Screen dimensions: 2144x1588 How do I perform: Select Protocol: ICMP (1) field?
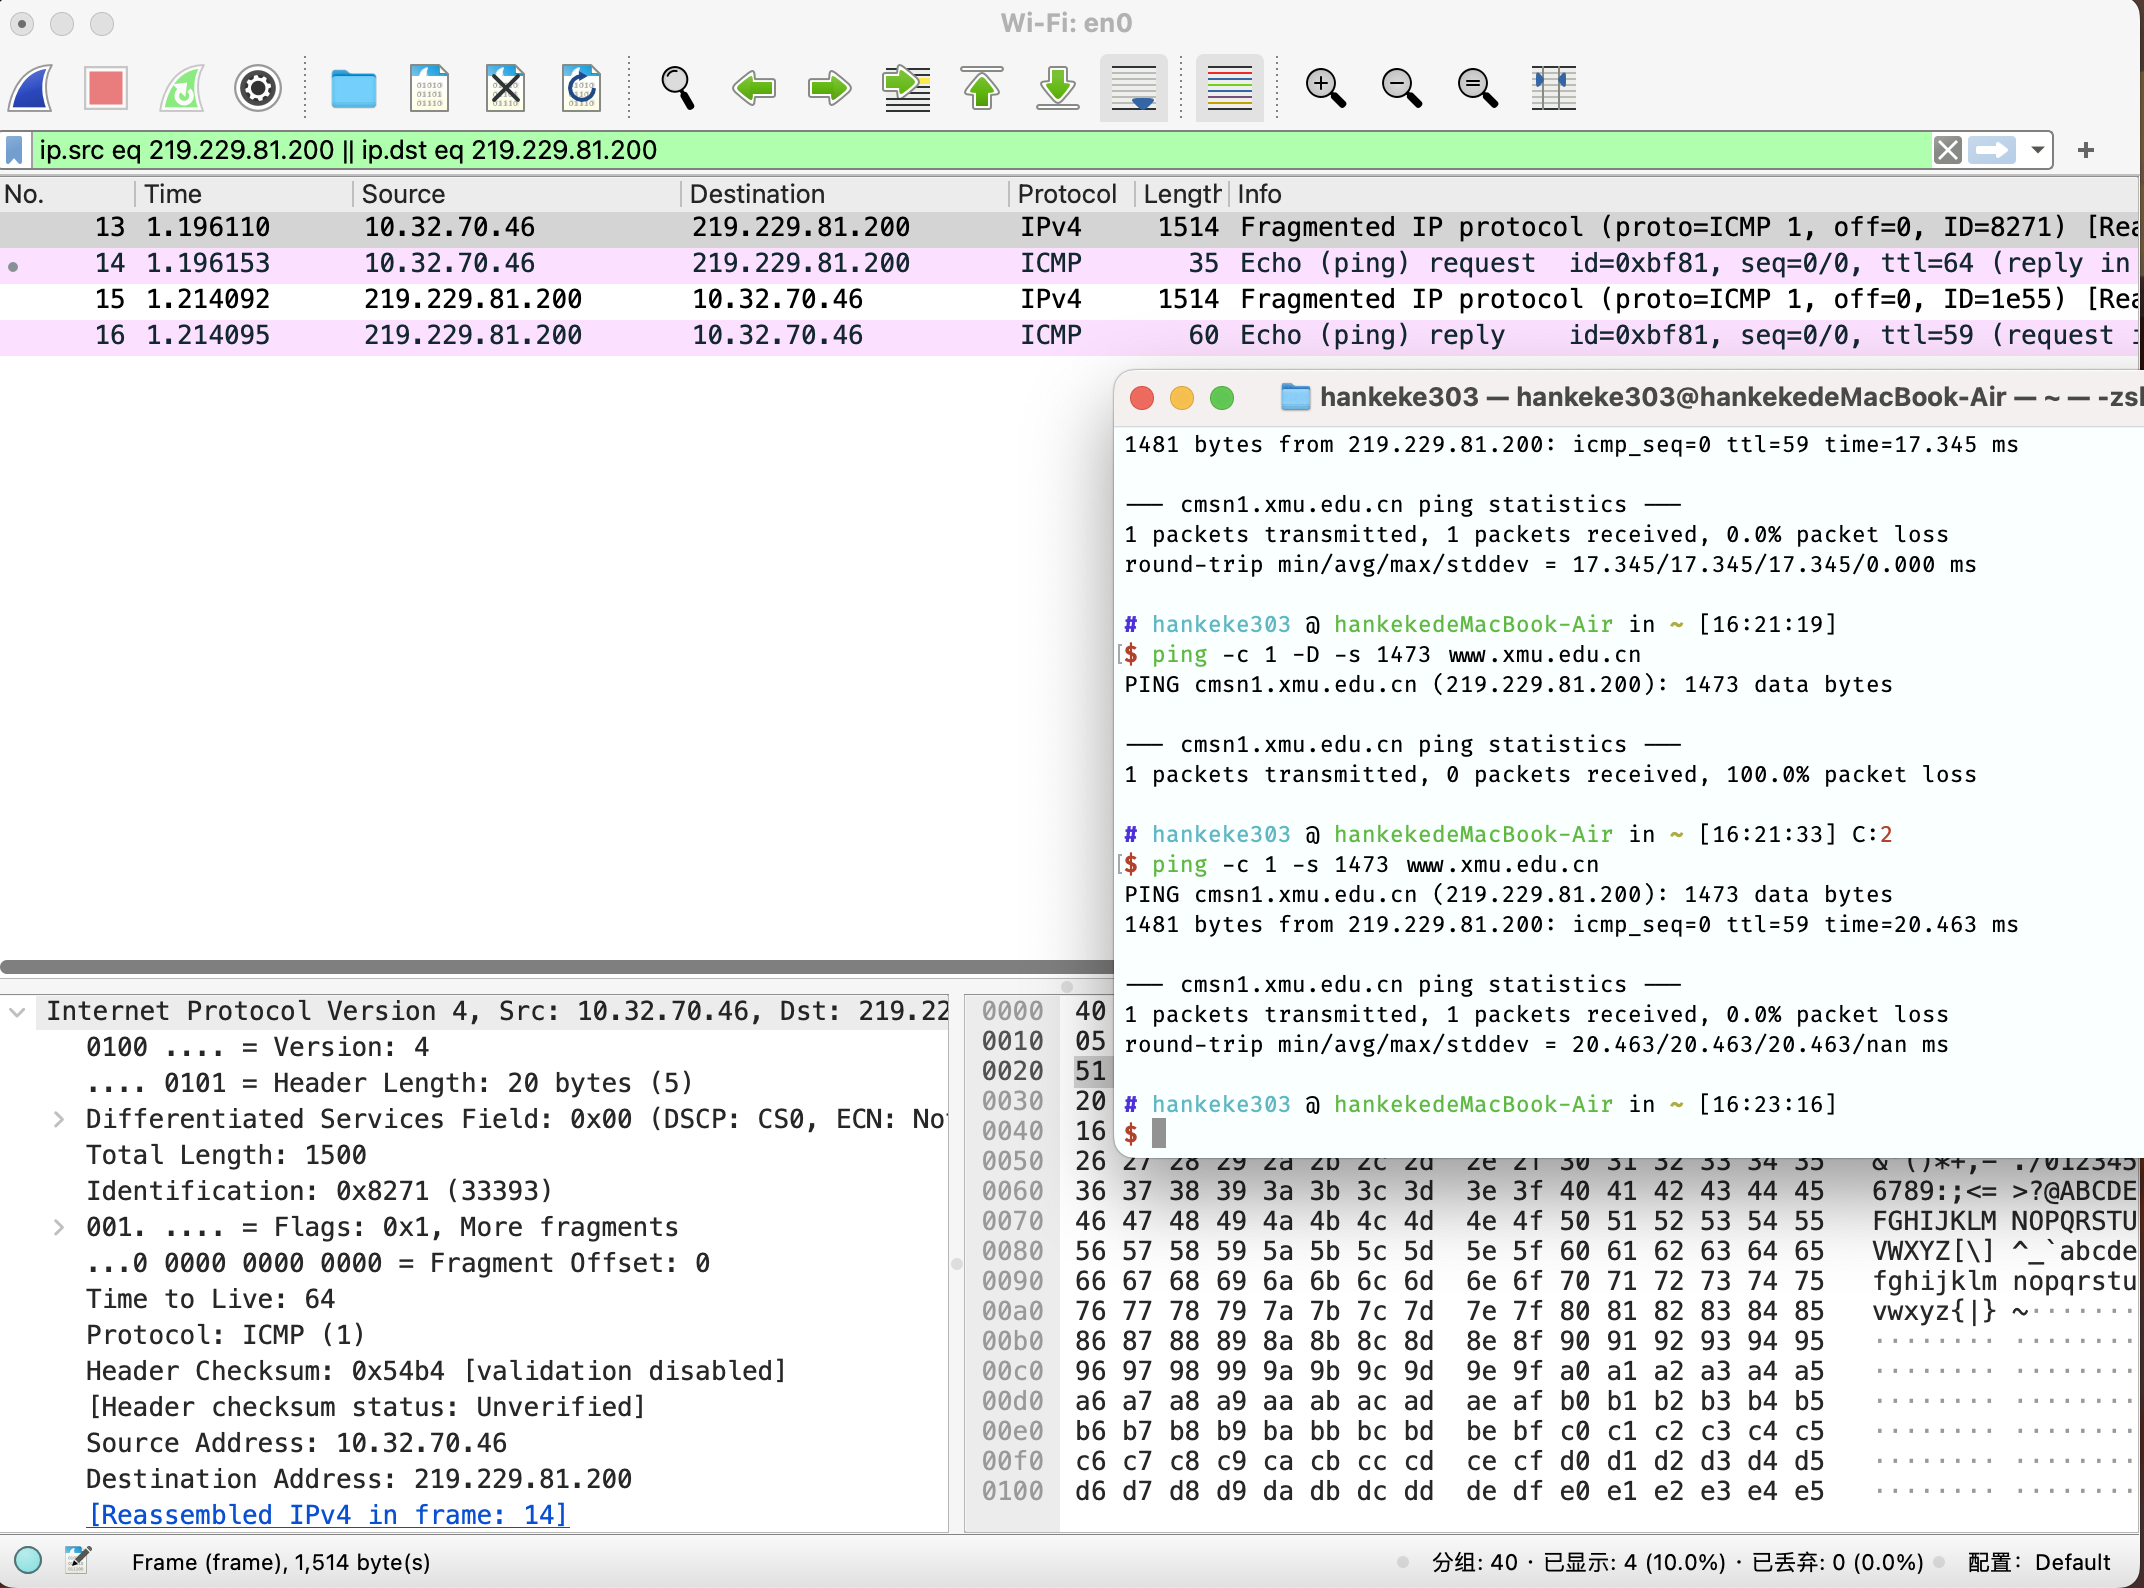[225, 1336]
